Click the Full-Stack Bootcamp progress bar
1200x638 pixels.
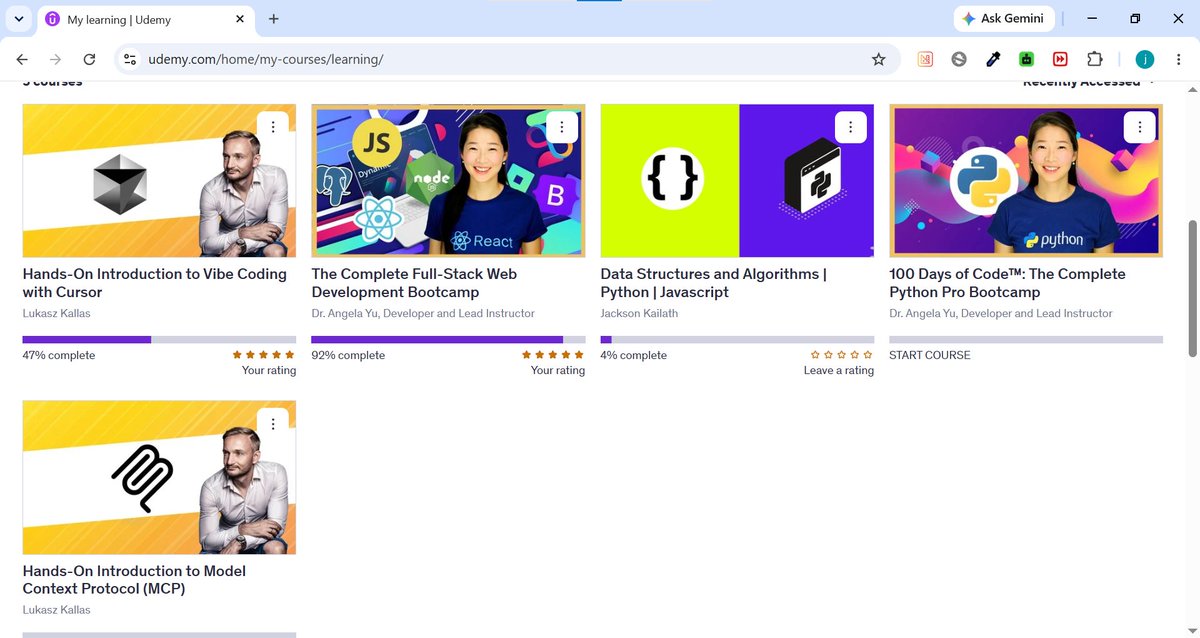(448, 340)
